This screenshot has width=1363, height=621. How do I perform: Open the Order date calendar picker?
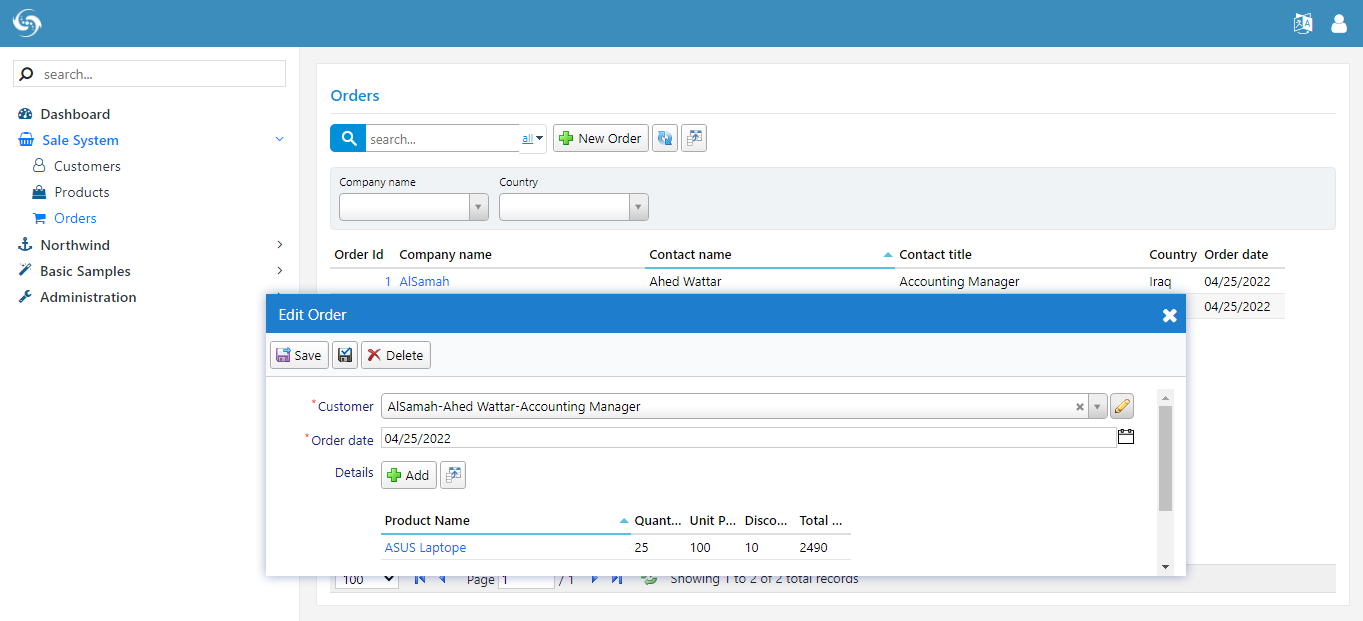click(x=1126, y=437)
